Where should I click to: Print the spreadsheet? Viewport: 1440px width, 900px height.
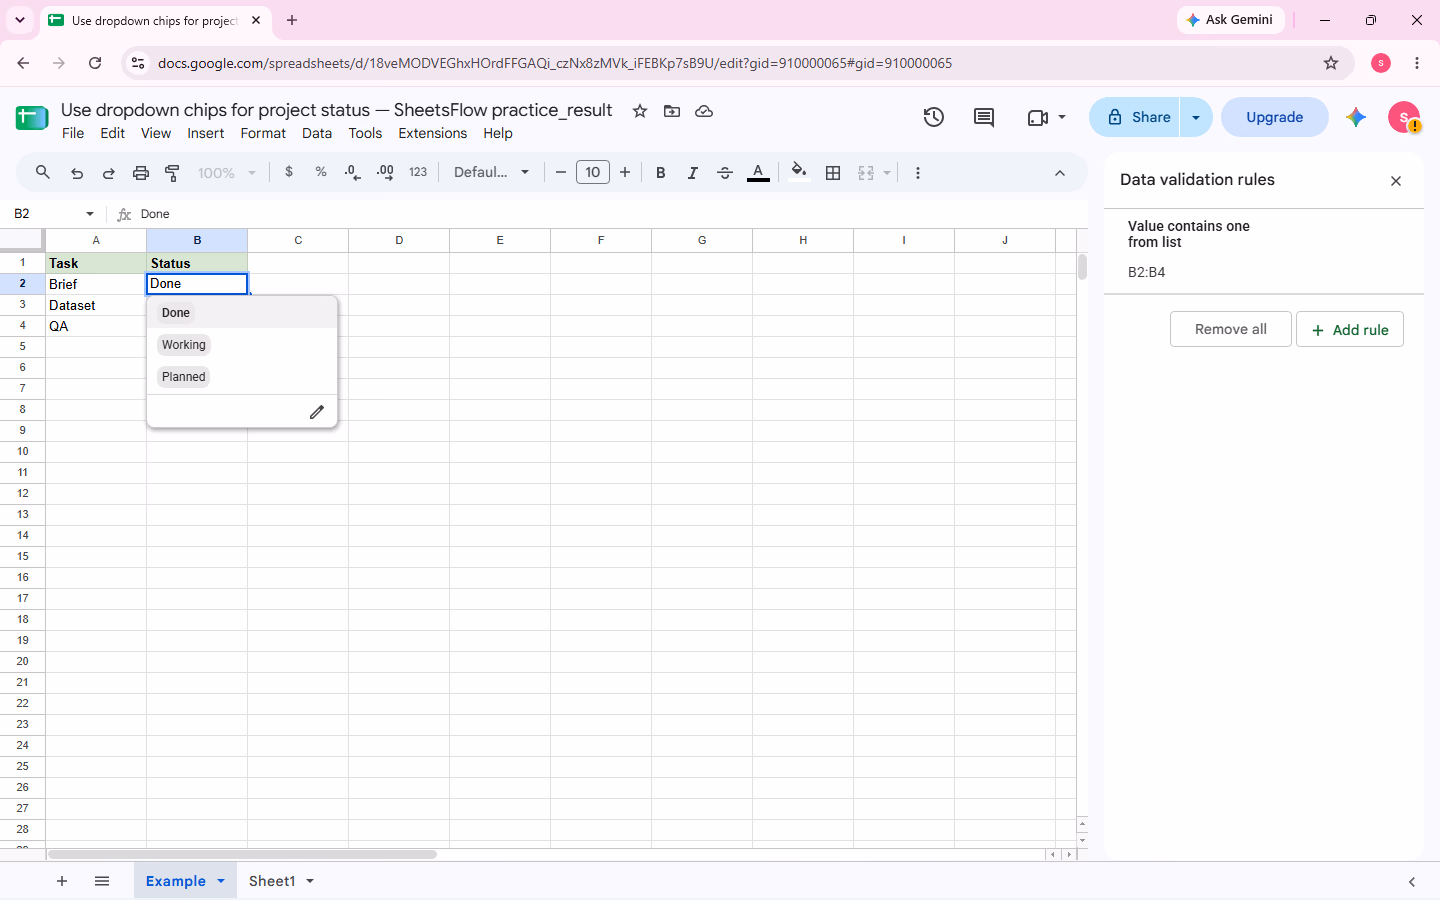tap(141, 172)
